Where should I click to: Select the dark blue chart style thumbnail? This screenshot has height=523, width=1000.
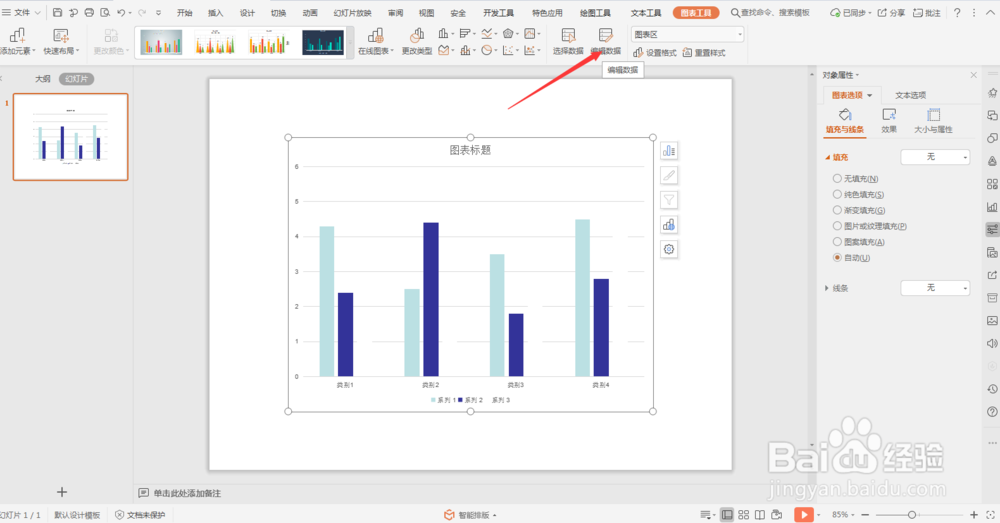point(323,43)
